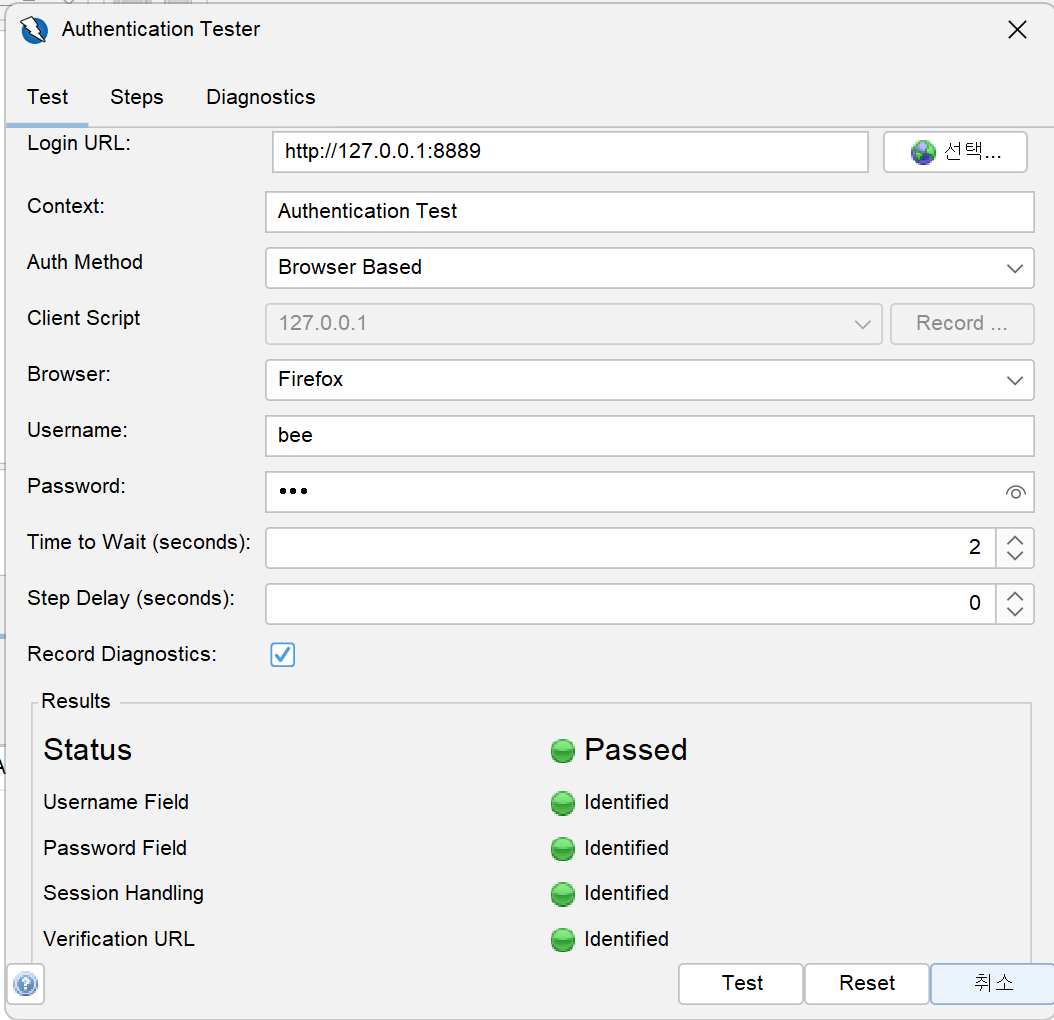This screenshot has height=1020, width=1054.
Task: Click green indicator beside Verification URL
Action: click(x=563, y=940)
